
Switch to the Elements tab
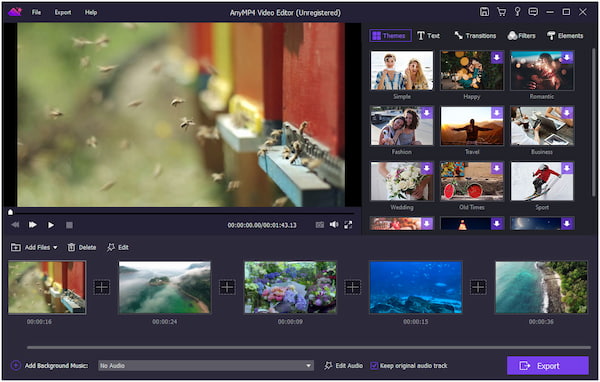coord(565,36)
